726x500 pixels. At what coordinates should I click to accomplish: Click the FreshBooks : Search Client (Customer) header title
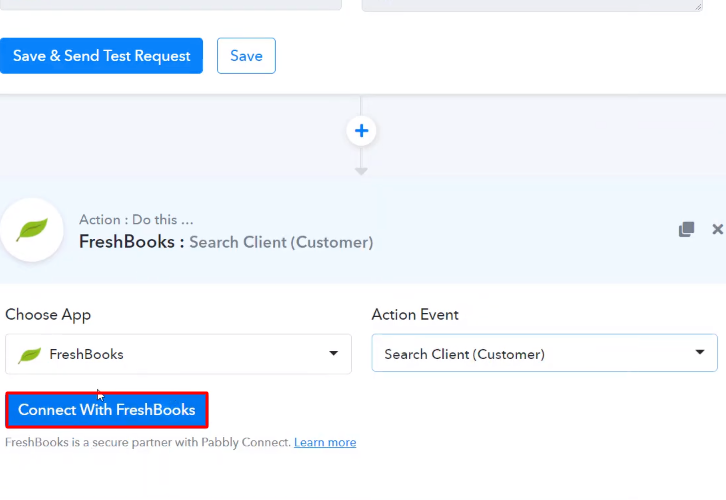226,242
